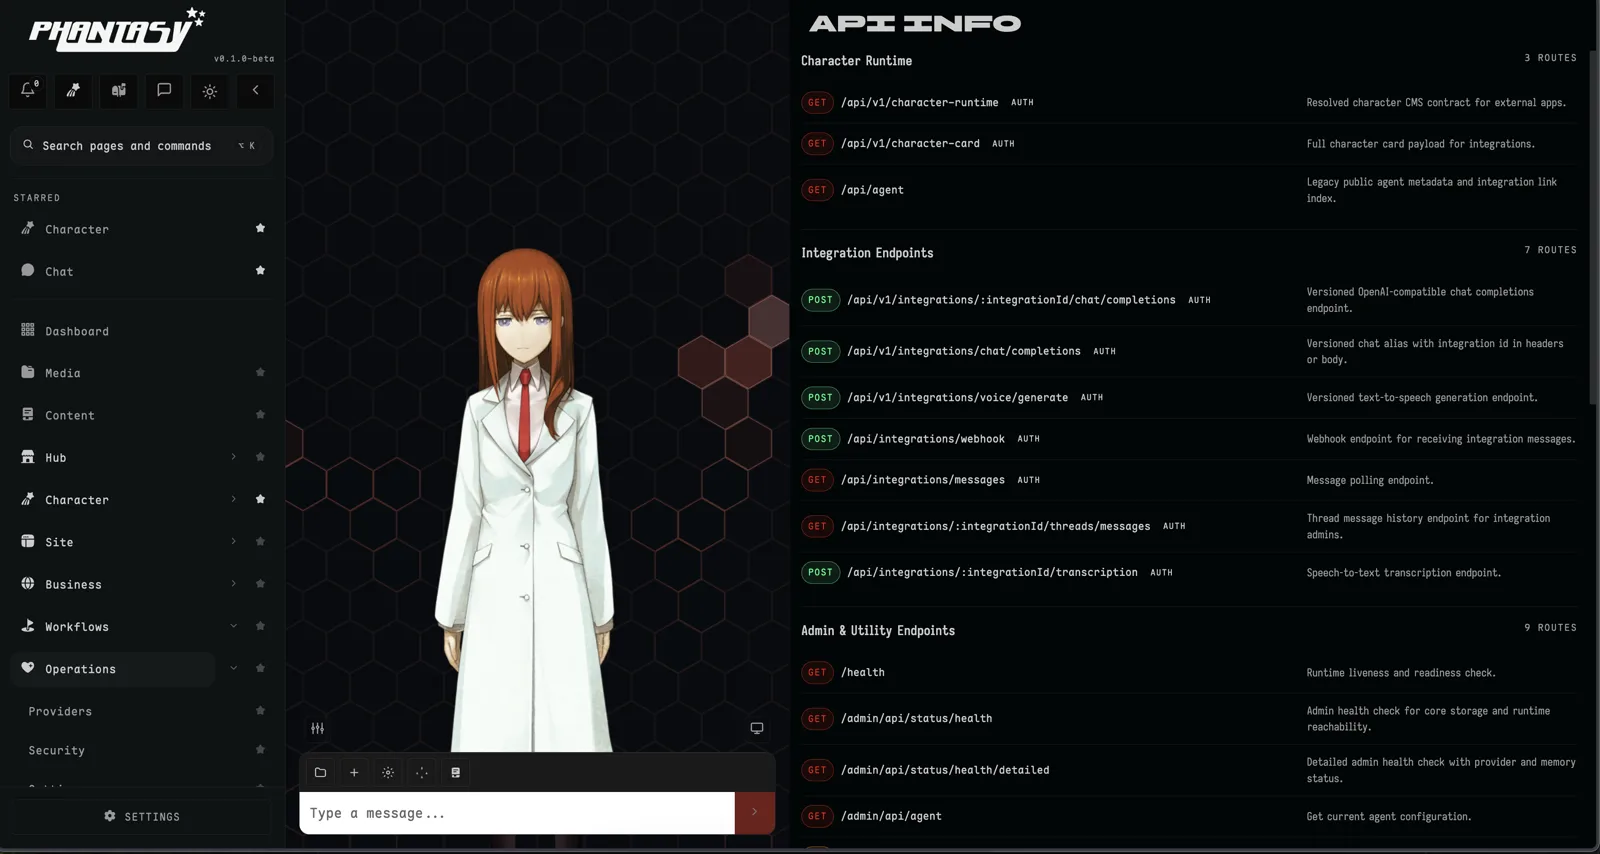Open the mailbox icon in top toolbar
The height and width of the screenshot is (854, 1600).
click(x=119, y=91)
